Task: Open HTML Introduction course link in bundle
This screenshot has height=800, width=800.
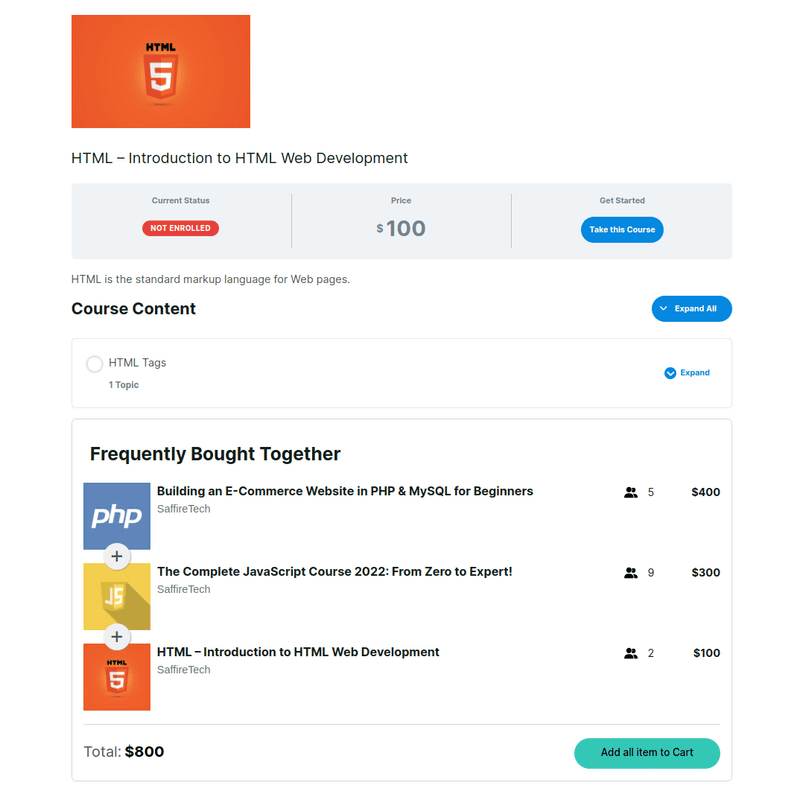Action: point(298,652)
